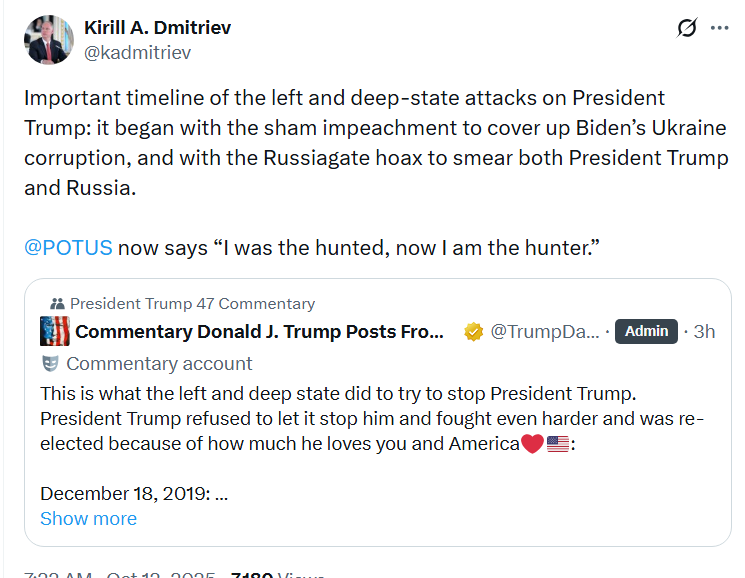Click the Commentary account label text

[x=159, y=363]
